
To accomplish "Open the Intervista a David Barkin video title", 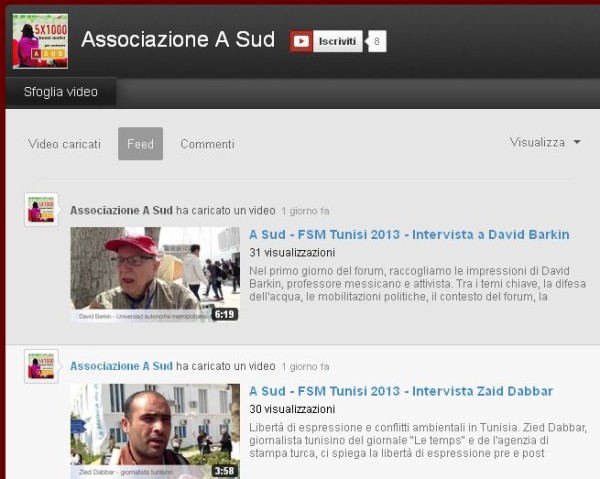I will tap(409, 235).
